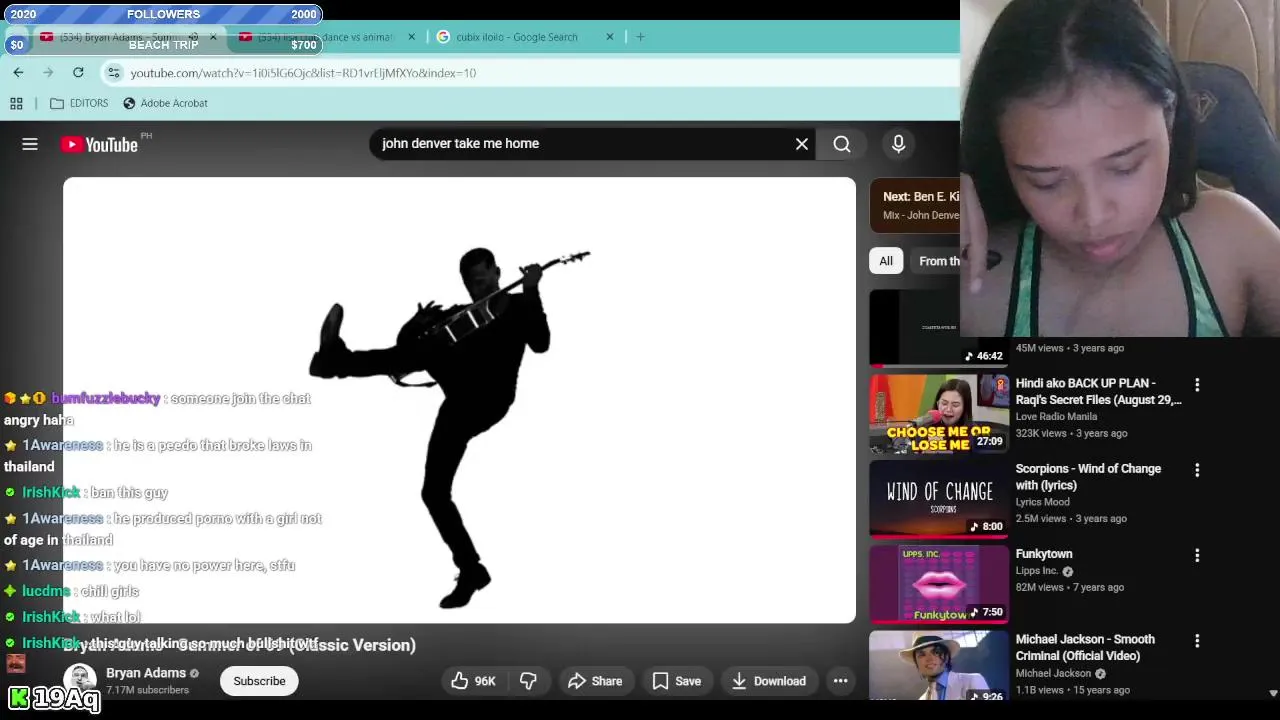Click the address bar URL
This screenshot has height=720, width=1280.
303,73
